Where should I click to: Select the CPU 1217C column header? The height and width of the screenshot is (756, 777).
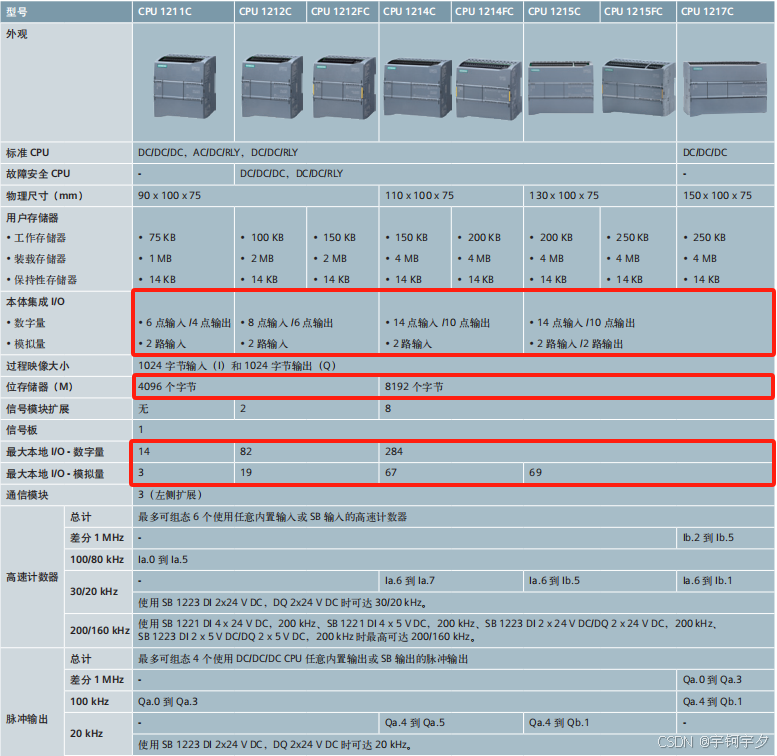click(725, 11)
